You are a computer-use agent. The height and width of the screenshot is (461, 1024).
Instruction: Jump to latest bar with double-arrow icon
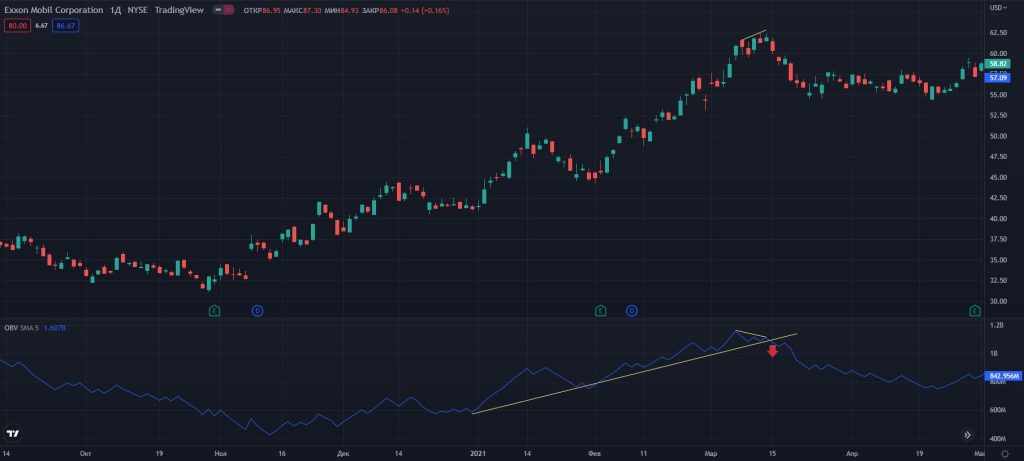(967, 434)
